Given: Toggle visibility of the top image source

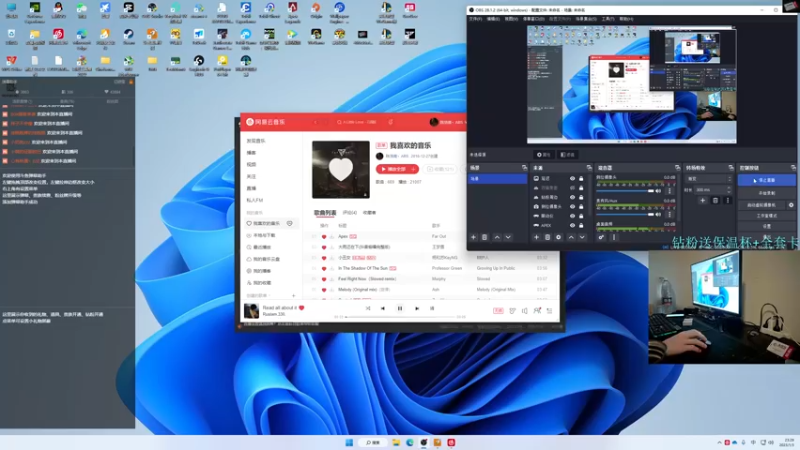Looking at the screenshot, I should click(572, 179).
